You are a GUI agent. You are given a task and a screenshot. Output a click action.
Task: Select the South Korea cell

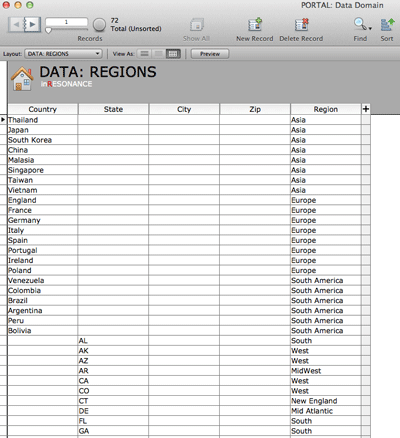[x=43, y=140]
